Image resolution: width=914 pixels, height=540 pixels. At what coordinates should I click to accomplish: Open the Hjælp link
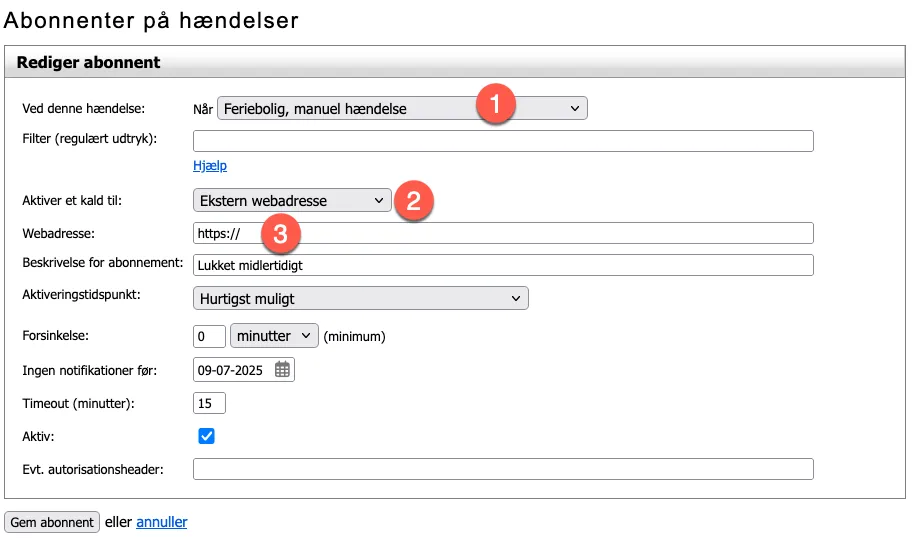210,165
